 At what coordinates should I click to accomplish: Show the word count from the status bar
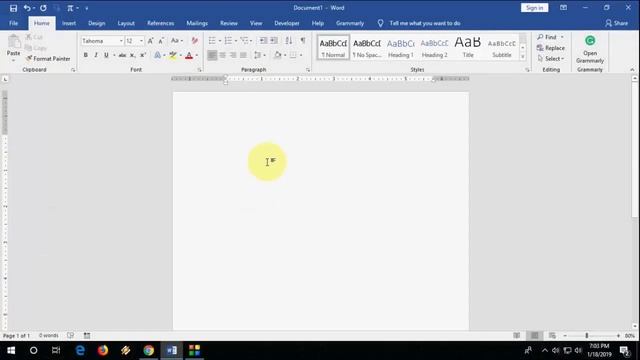pos(49,336)
